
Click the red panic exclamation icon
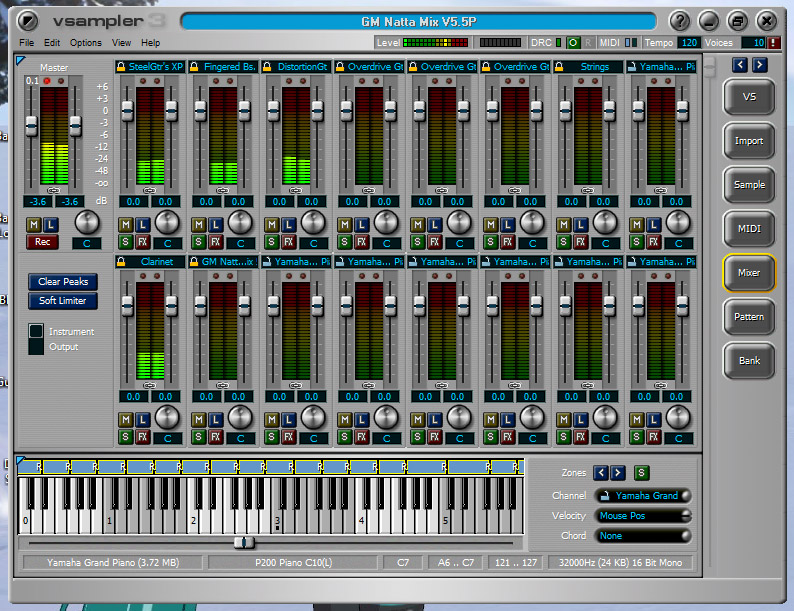[773, 43]
